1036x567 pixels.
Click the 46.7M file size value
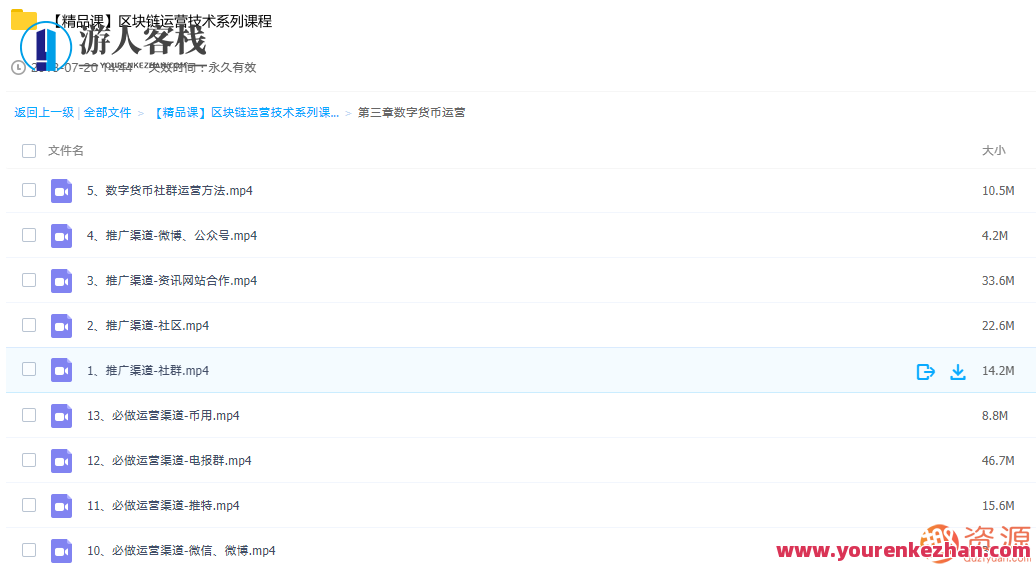[998, 460]
